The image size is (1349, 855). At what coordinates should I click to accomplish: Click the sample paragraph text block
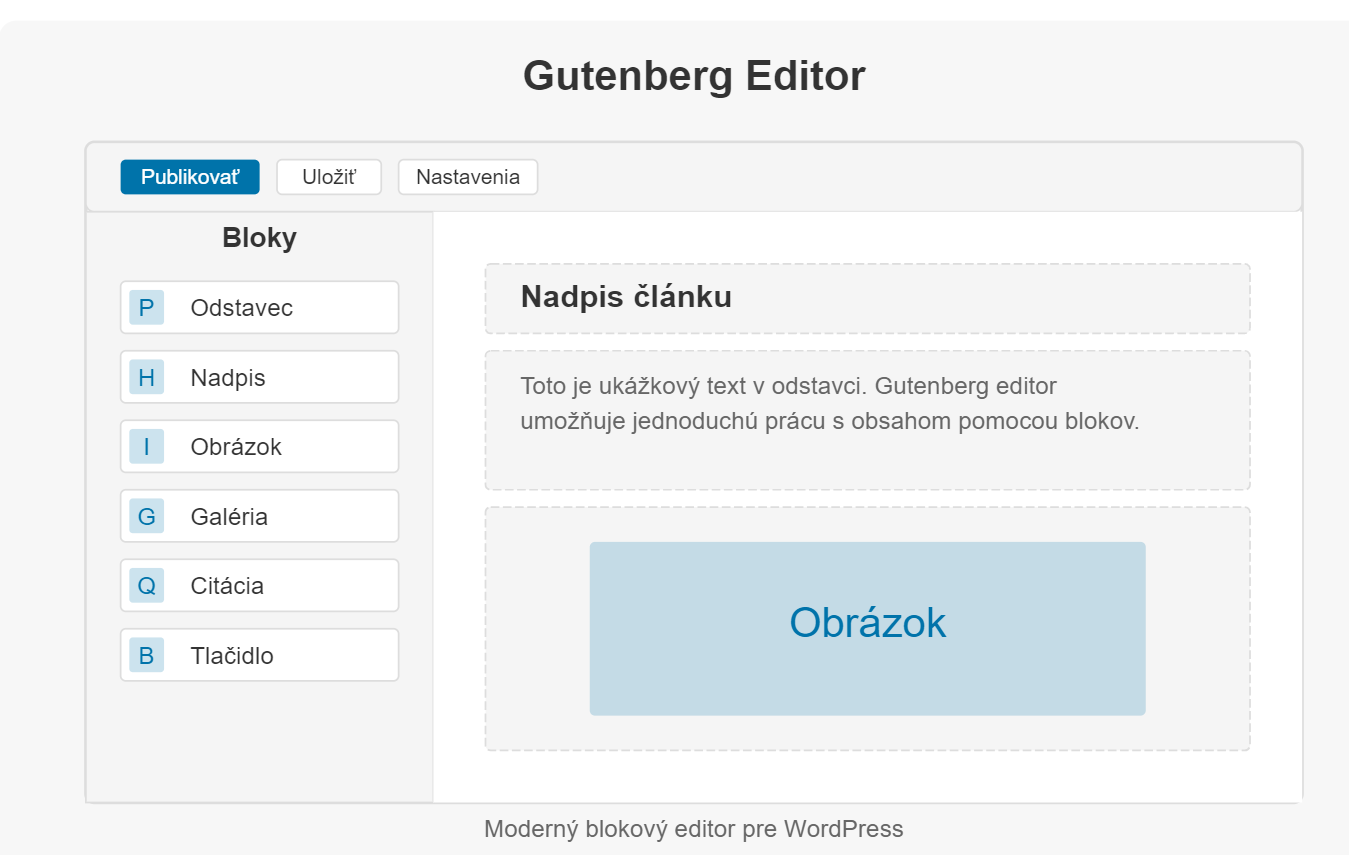tap(868, 420)
